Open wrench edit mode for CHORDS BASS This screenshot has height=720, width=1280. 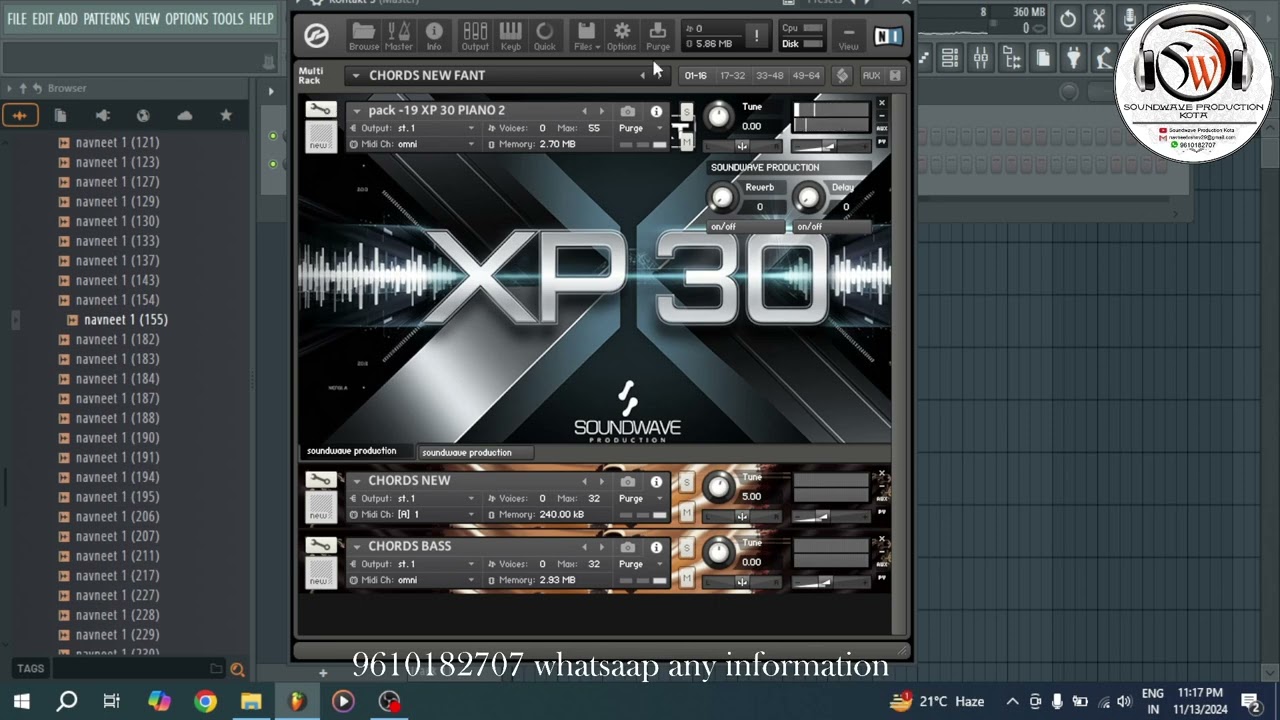tap(320, 546)
